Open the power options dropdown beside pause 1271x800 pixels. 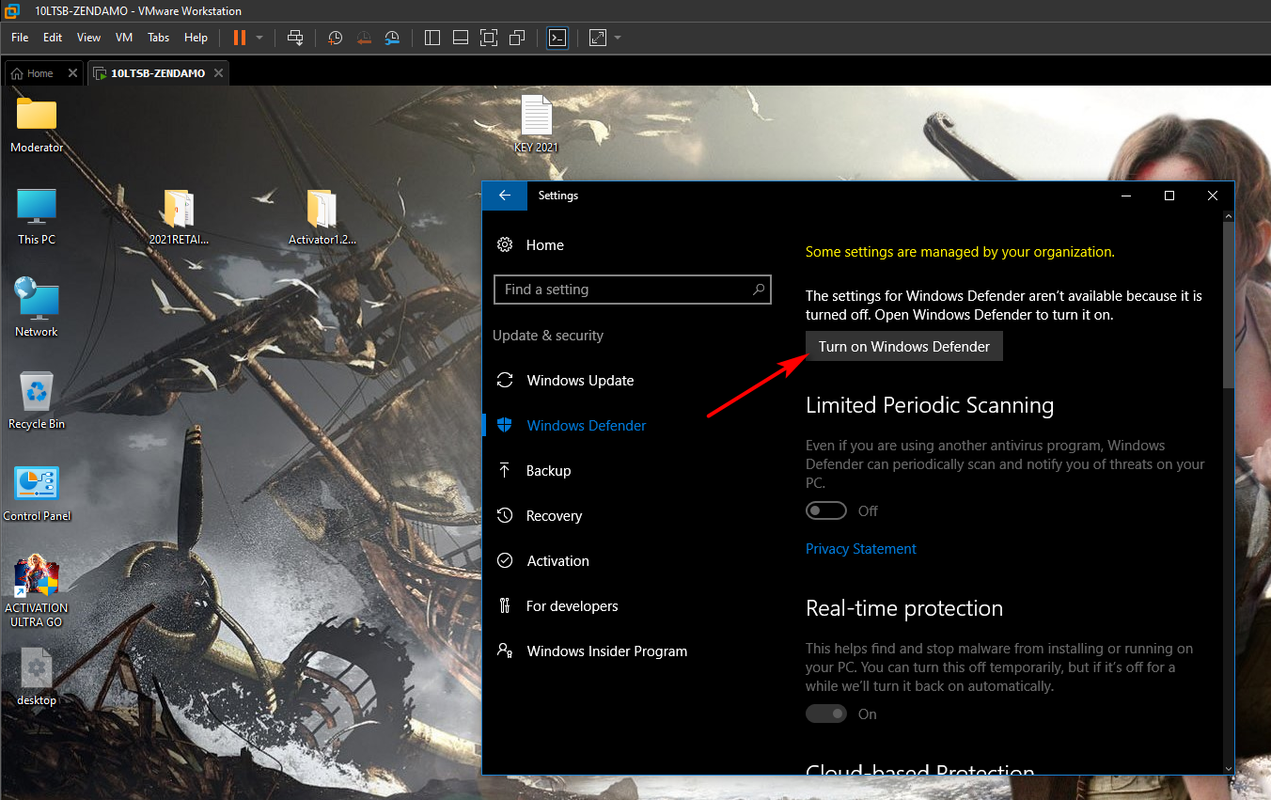coord(260,37)
